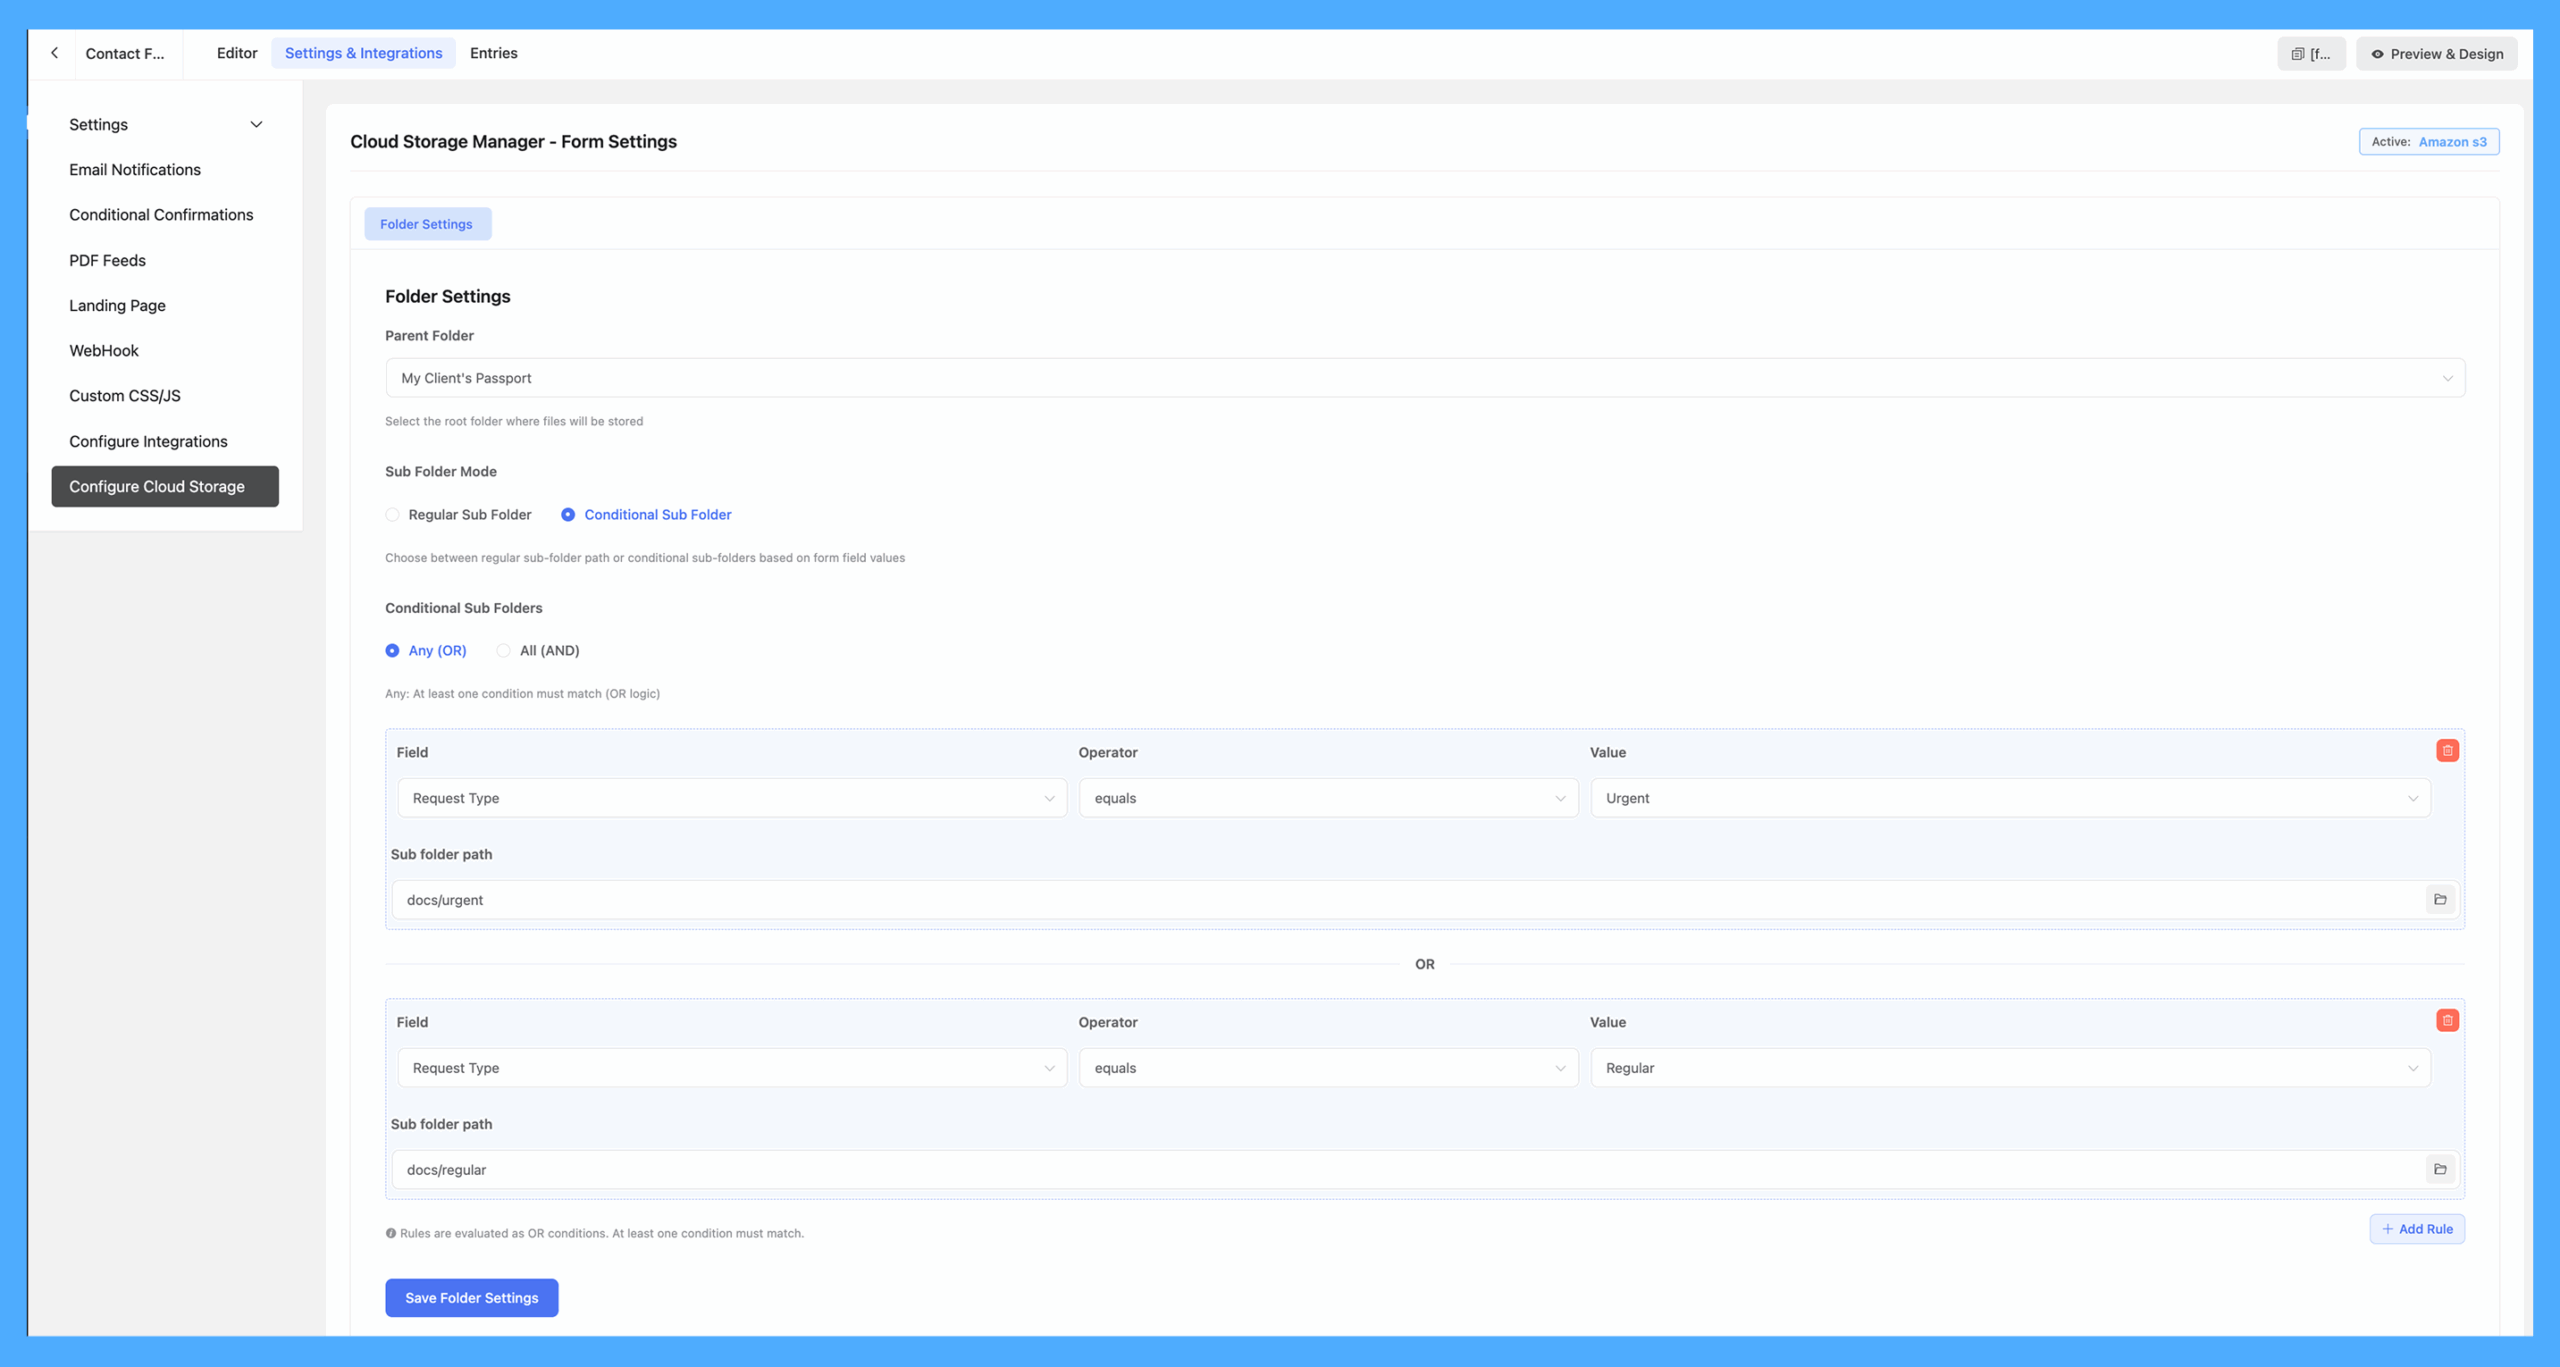Click the Amazon s3 active link

[x=2451, y=142]
